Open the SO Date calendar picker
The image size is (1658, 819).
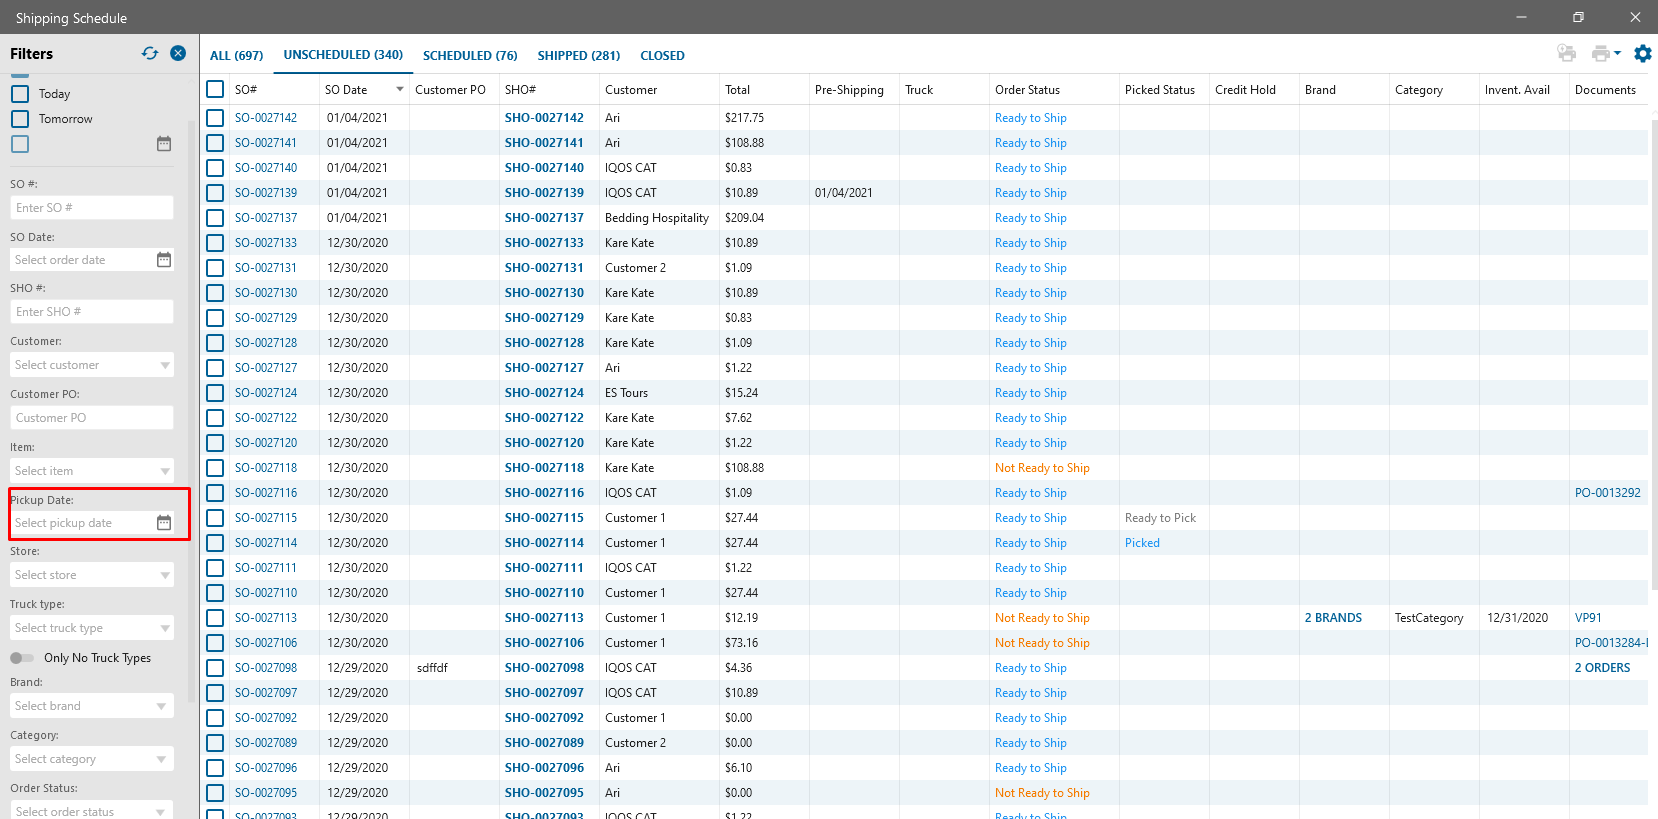point(164,260)
